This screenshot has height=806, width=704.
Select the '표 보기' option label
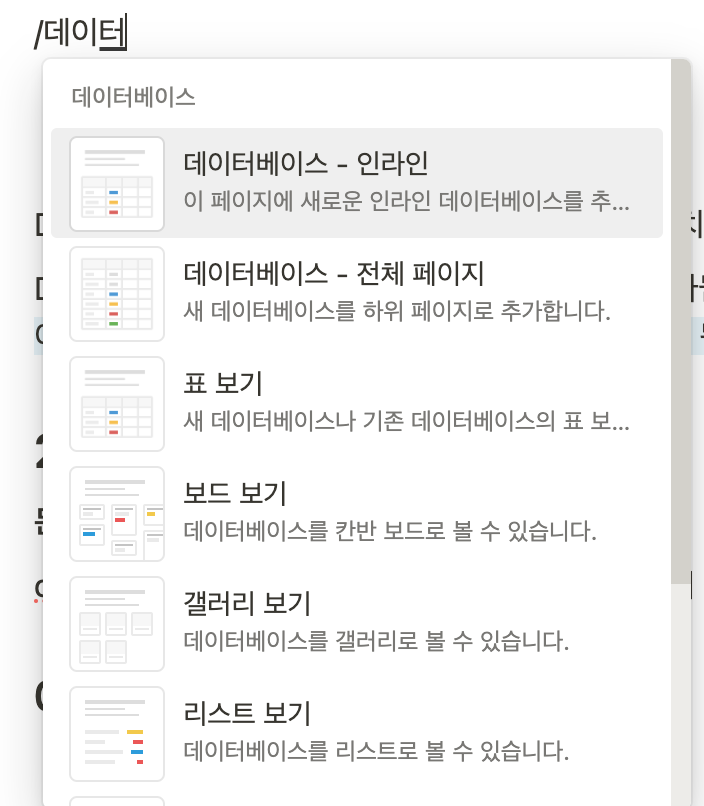[x=223, y=383]
